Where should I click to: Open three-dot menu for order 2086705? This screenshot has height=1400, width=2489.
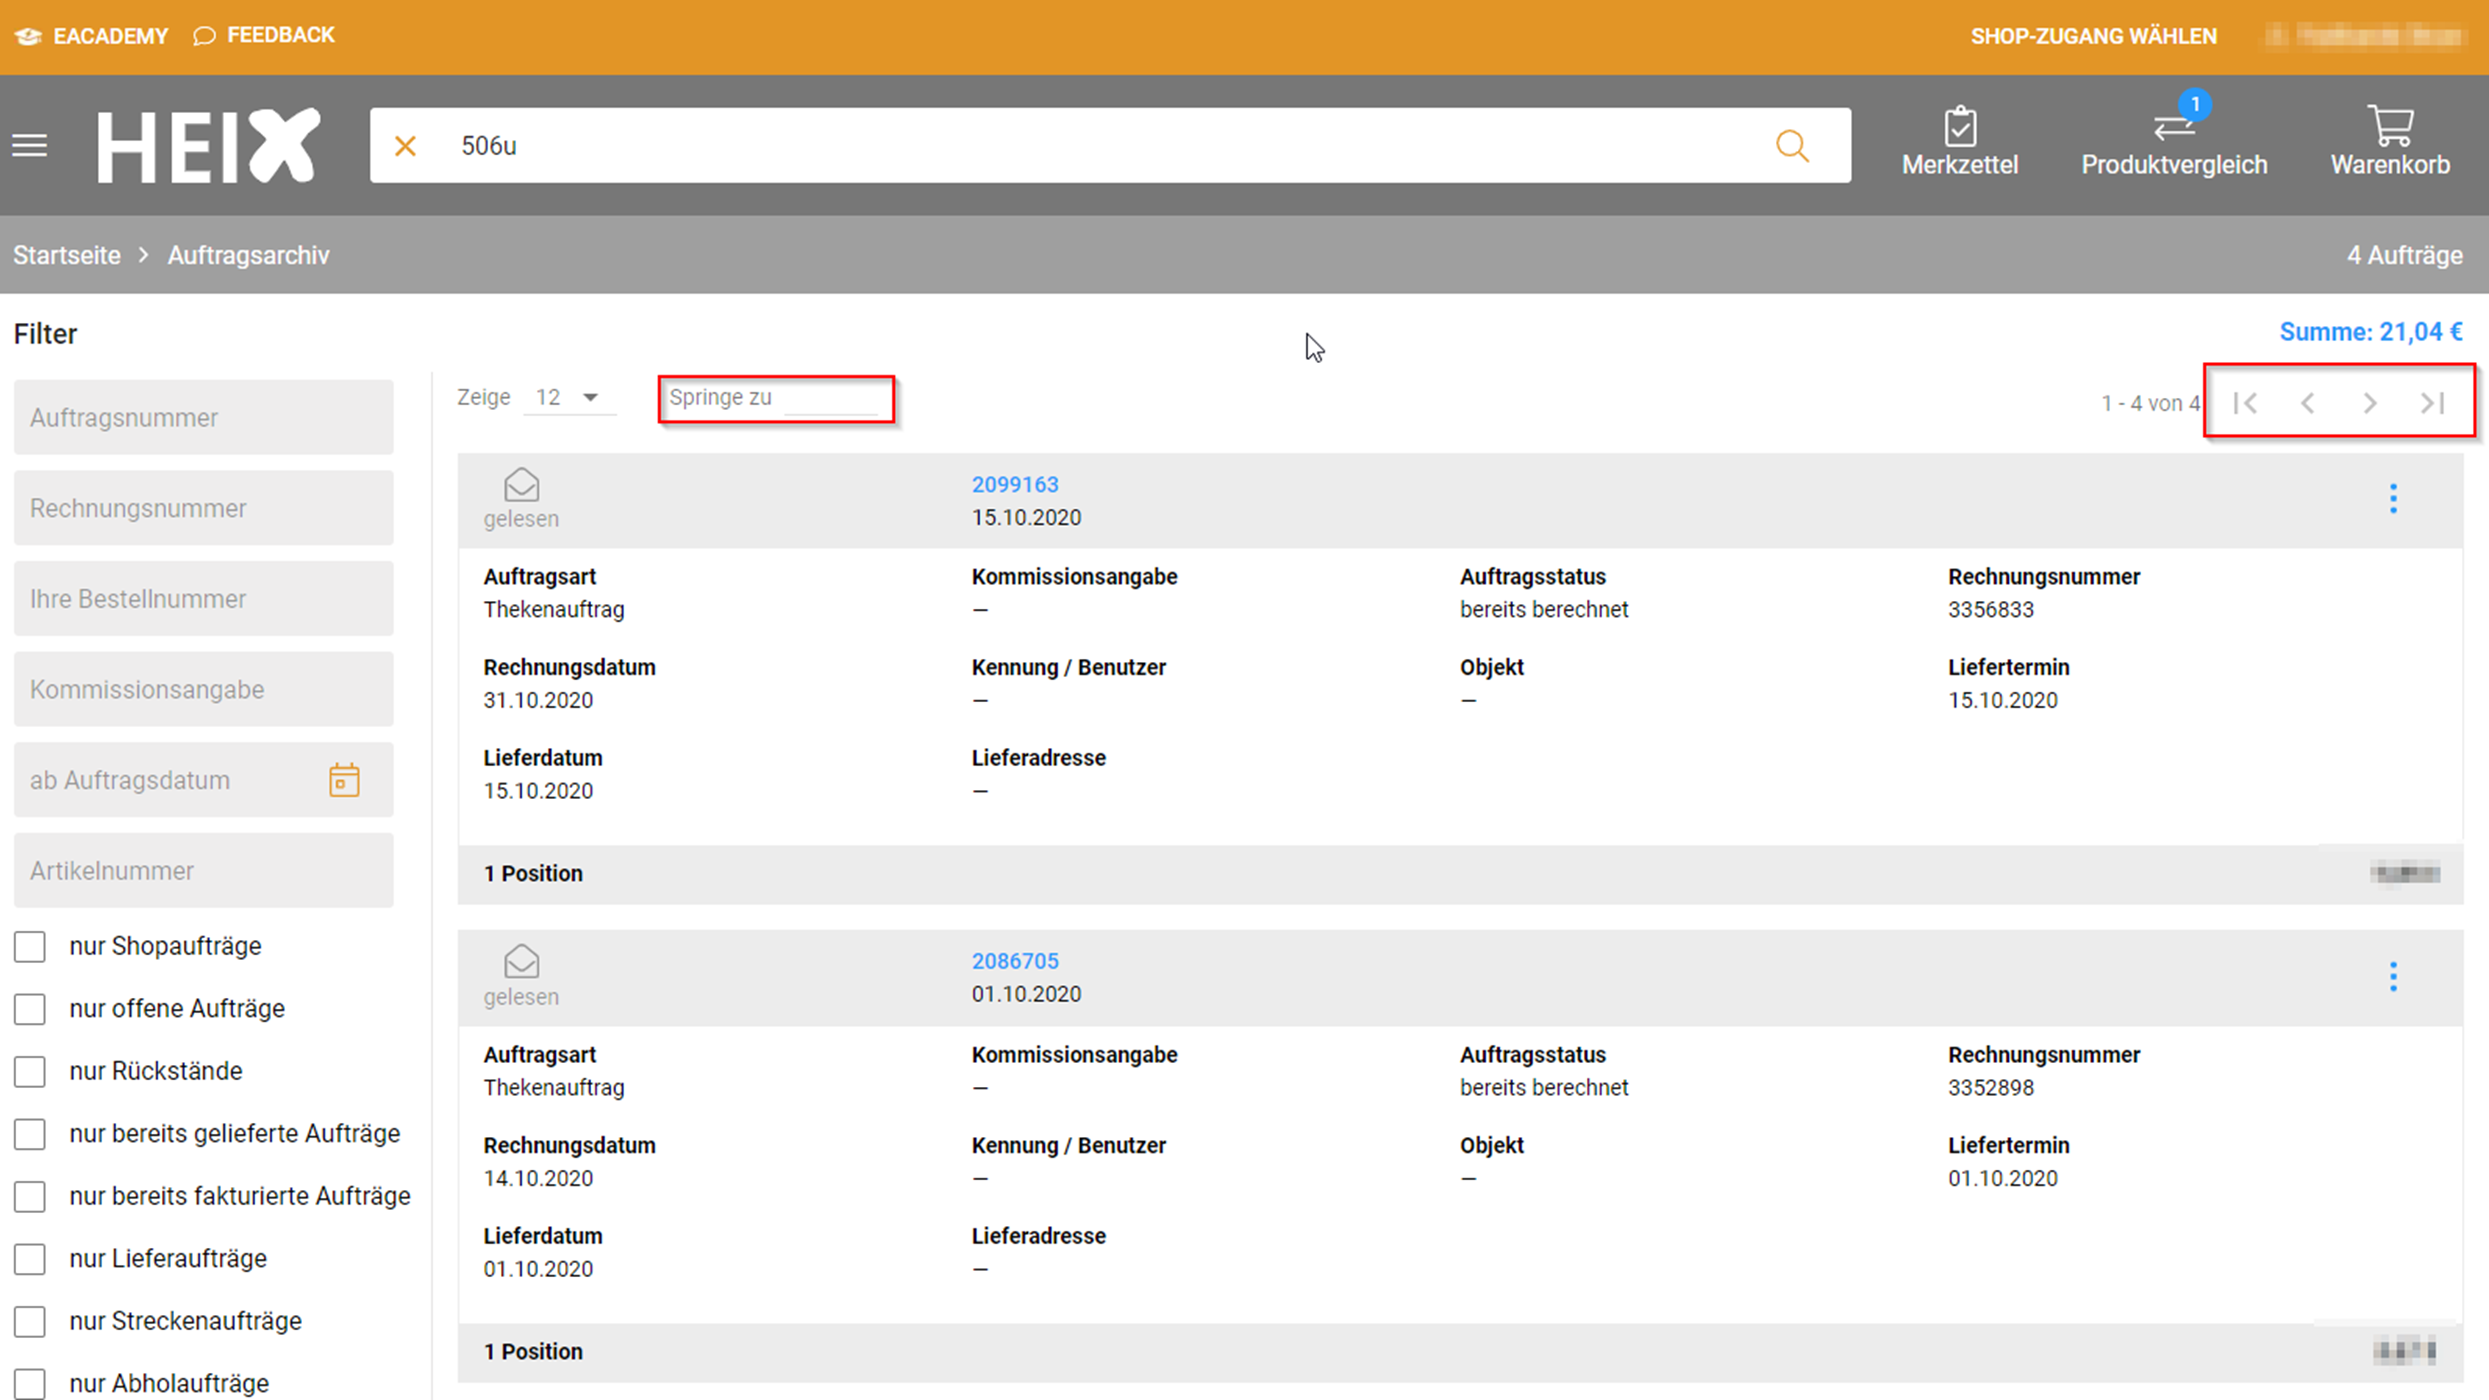[2393, 976]
